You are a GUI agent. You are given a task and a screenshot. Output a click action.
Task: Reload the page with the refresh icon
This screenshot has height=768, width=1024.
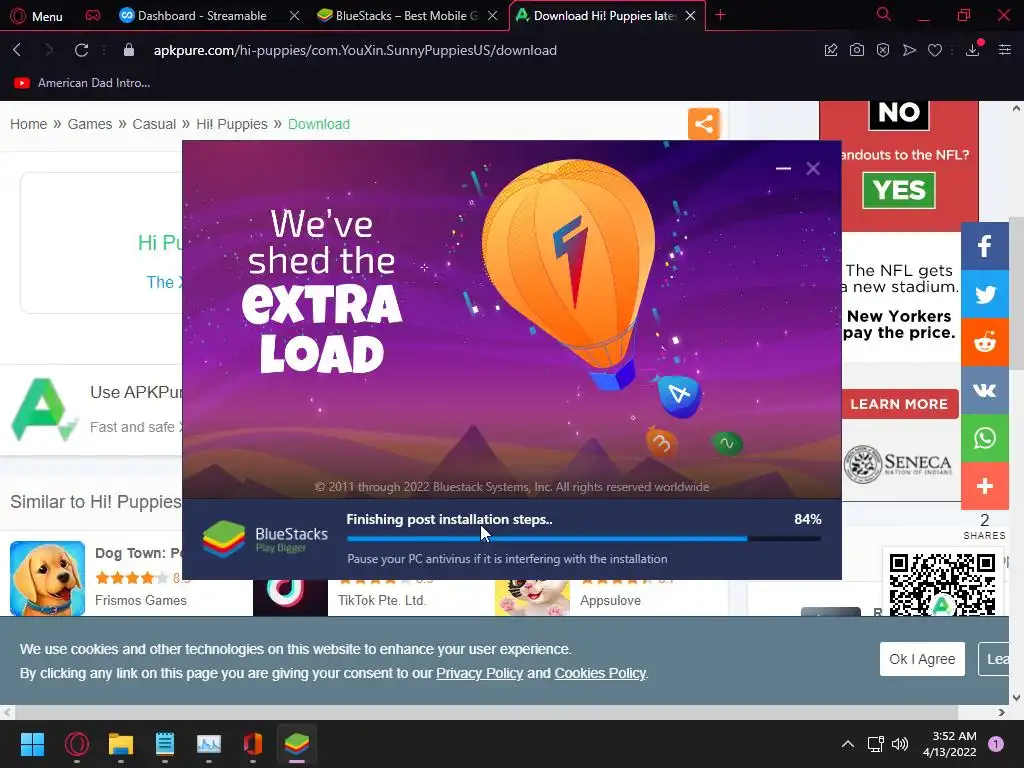81,50
